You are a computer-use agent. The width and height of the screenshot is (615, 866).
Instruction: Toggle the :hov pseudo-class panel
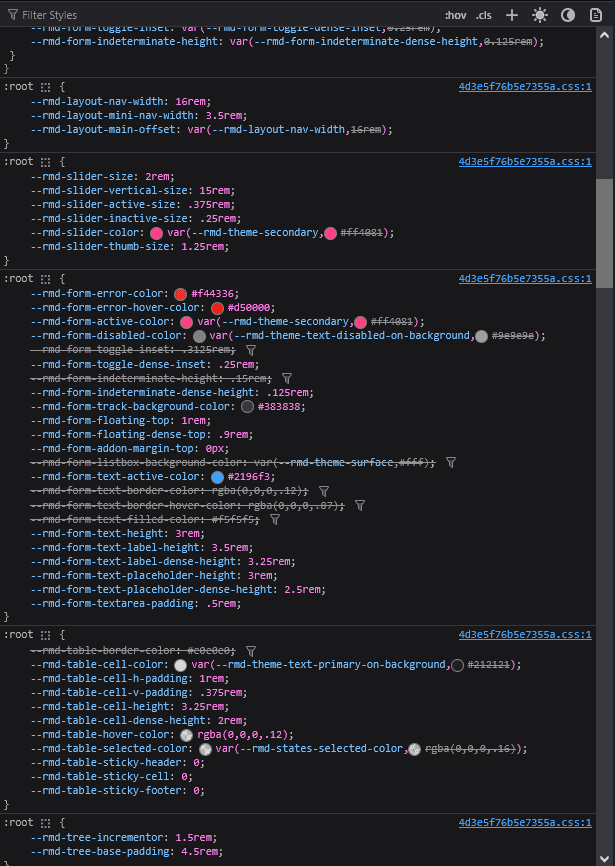point(456,14)
